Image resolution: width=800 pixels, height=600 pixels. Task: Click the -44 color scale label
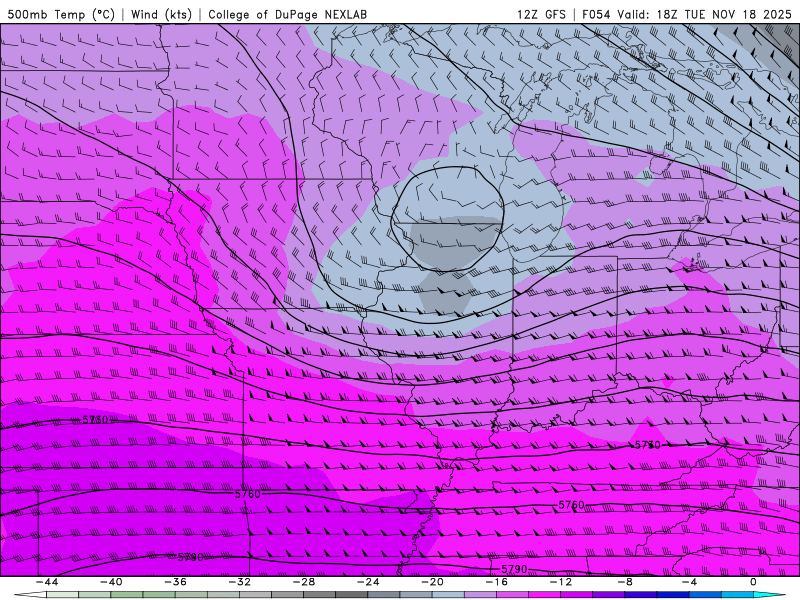pos(46,582)
